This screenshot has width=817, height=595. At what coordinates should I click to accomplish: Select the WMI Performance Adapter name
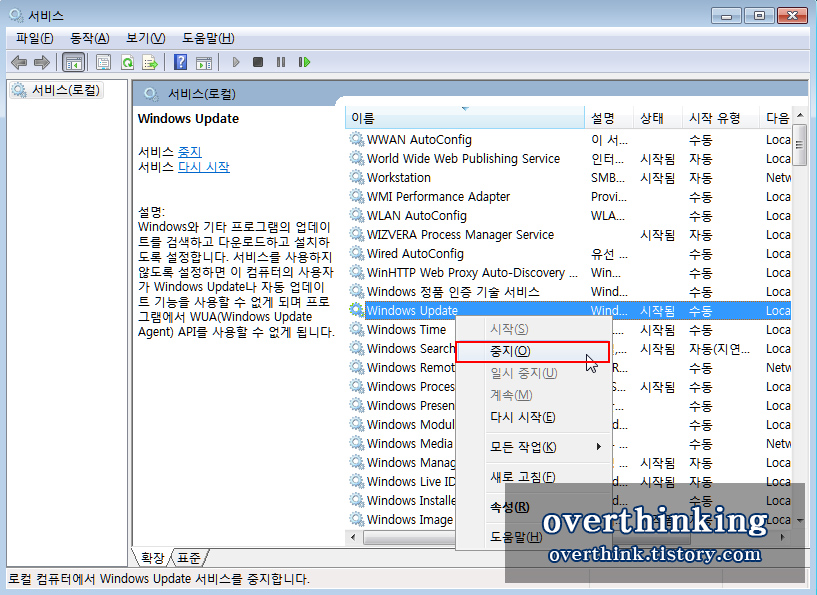pos(438,196)
